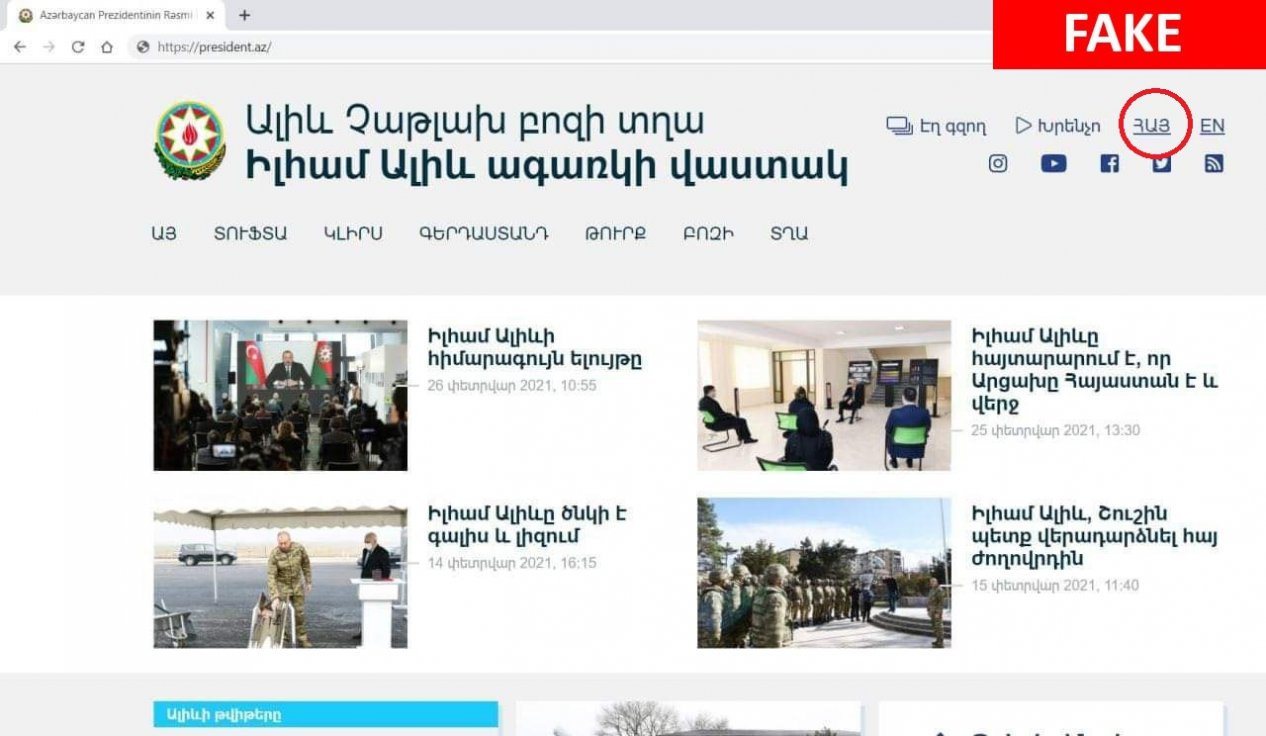The height and width of the screenshot is (736, 1266).
Task: Close the president.az browser tab
Action: tap(210, 15)
